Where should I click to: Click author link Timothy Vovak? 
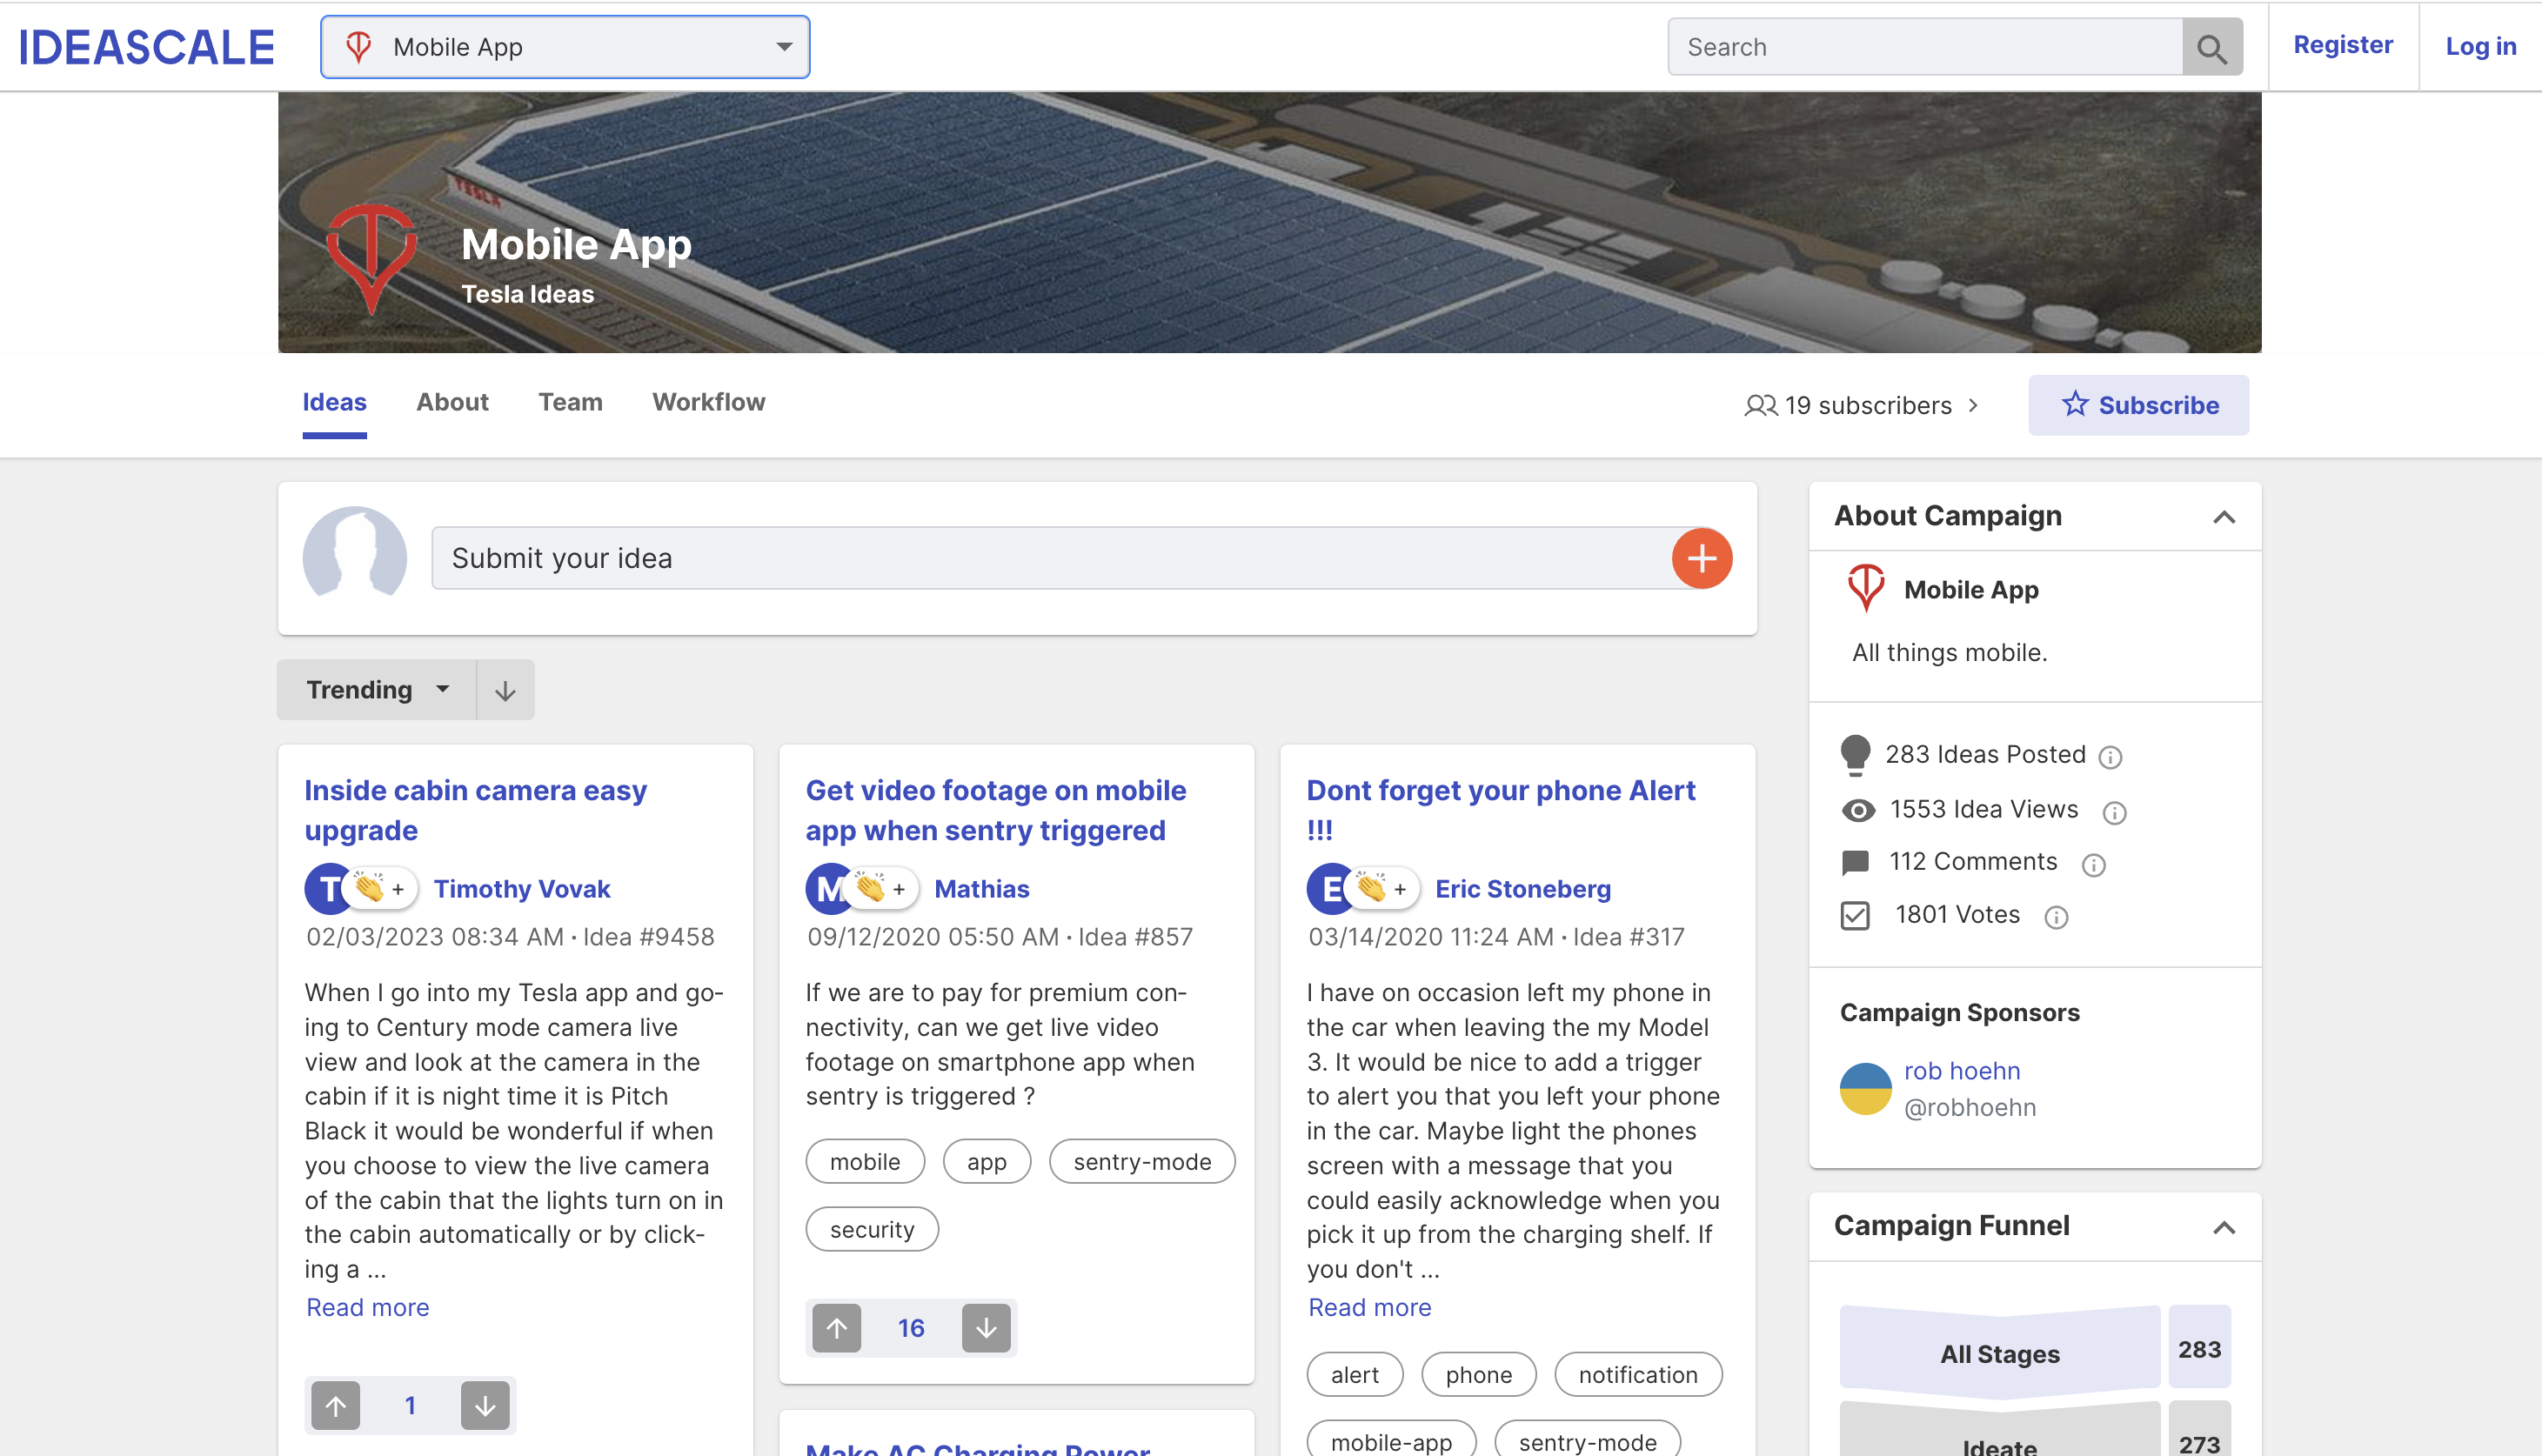coord(521,888)
